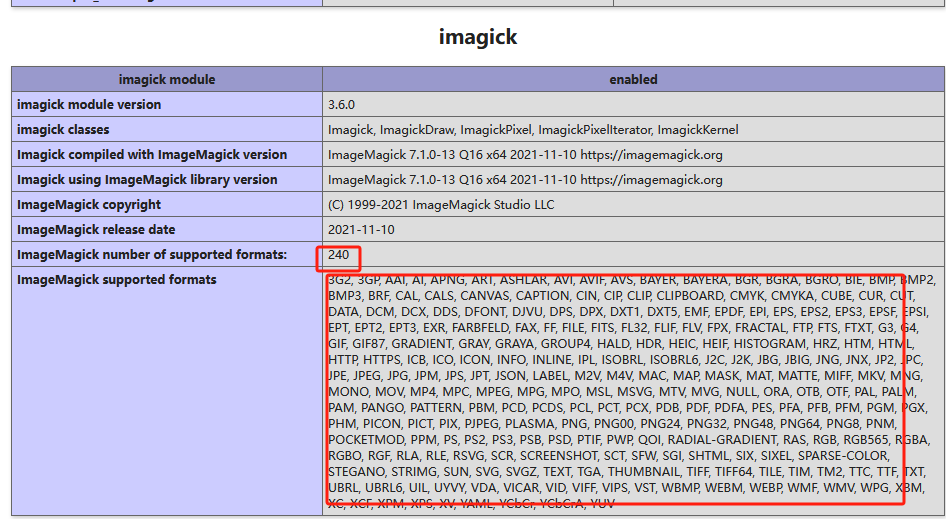Click "(C) 1999-2021 ImageMagick Studio LLC"

click(441, 205)
